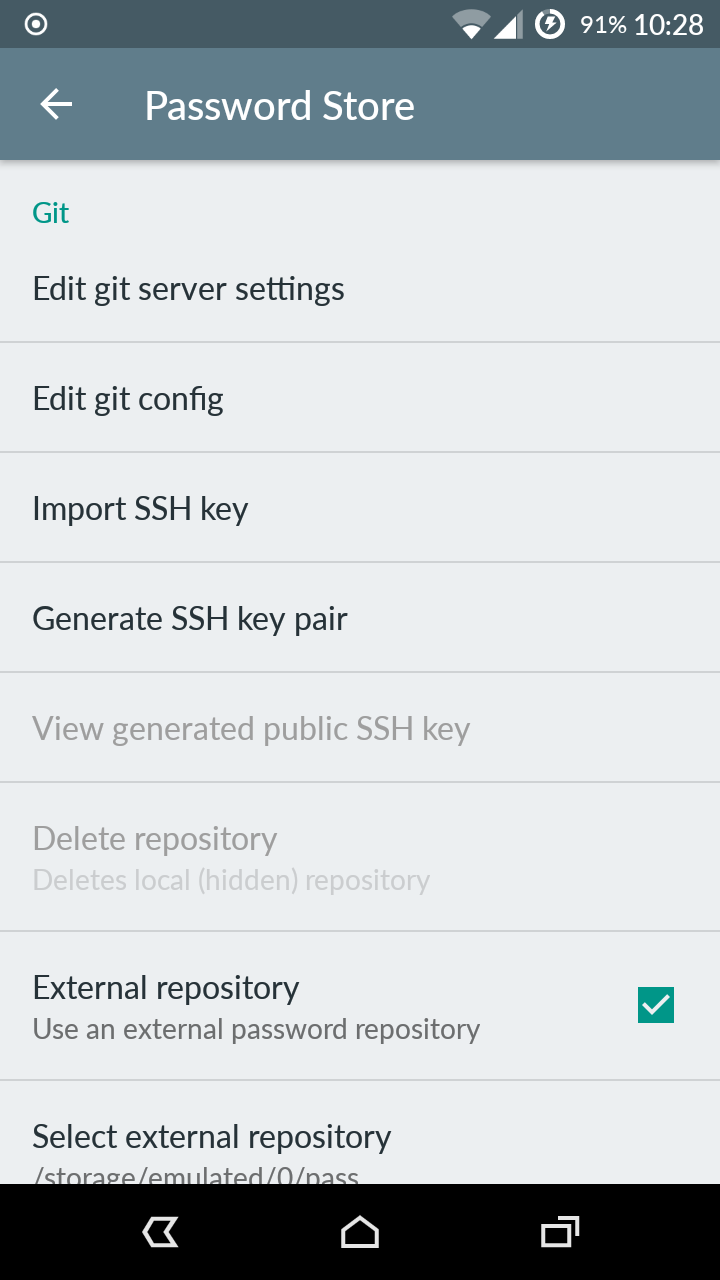This screenshot has width=720, height=1280.
Task: Open the recent apps overview button
Action: tap(560, 1232)
